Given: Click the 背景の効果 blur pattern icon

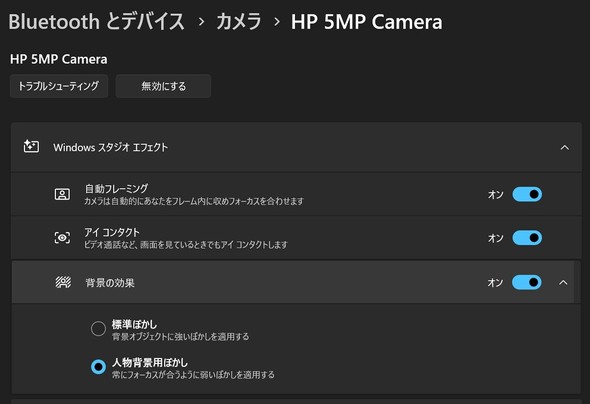Looking at the screenshot, I should point(63,282).
